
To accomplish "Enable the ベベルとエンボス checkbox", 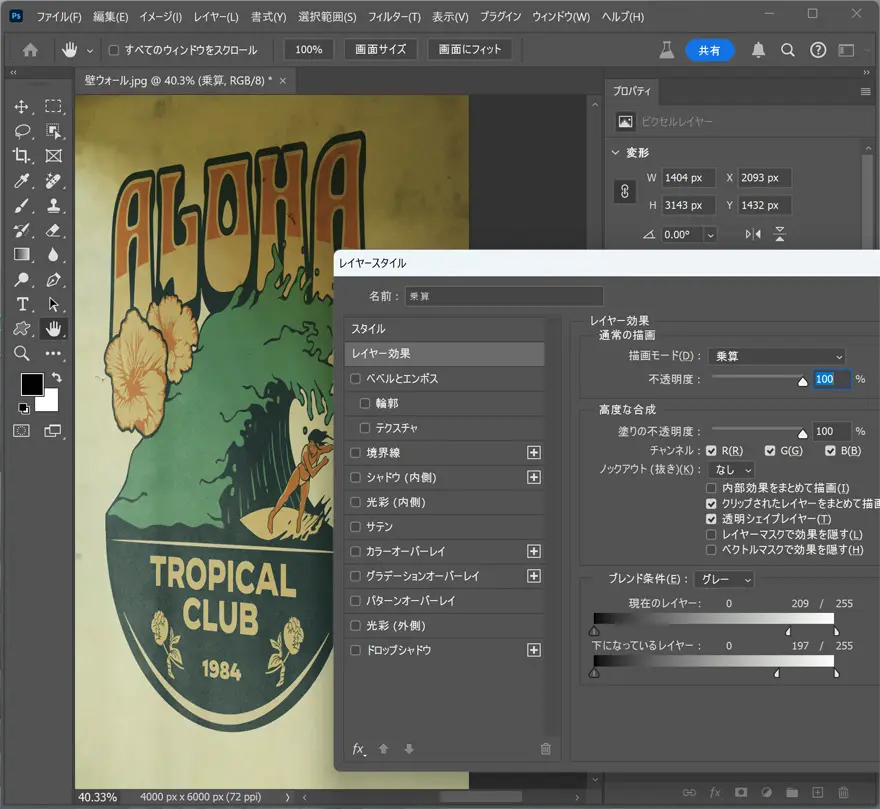I will pos(356,379).
